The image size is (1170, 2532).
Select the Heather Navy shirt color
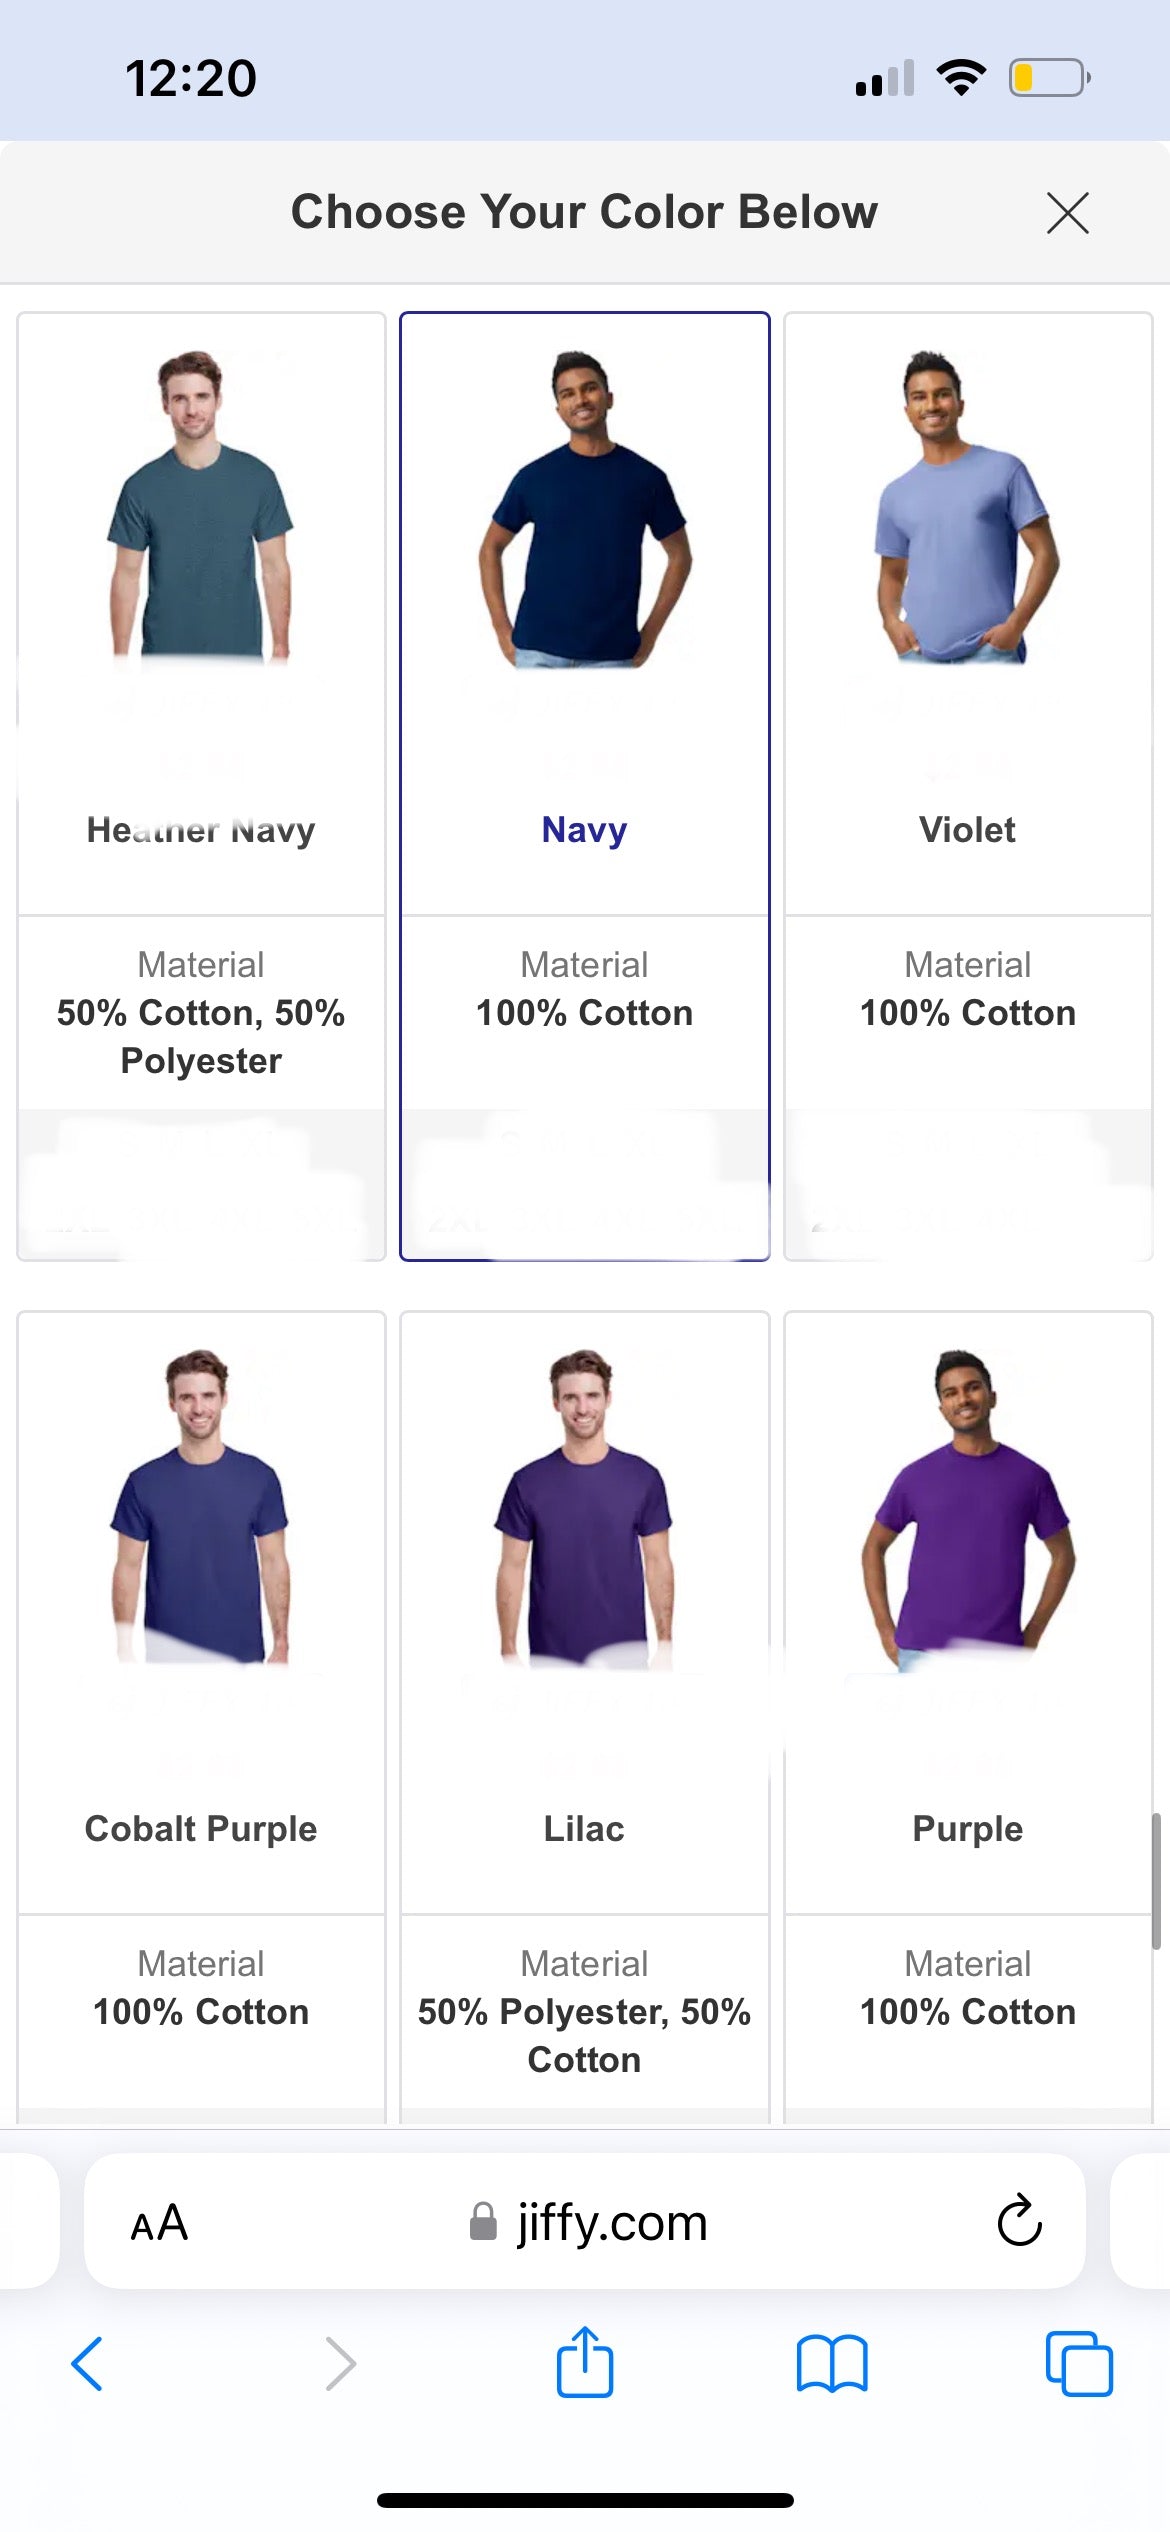click(201, 509)
